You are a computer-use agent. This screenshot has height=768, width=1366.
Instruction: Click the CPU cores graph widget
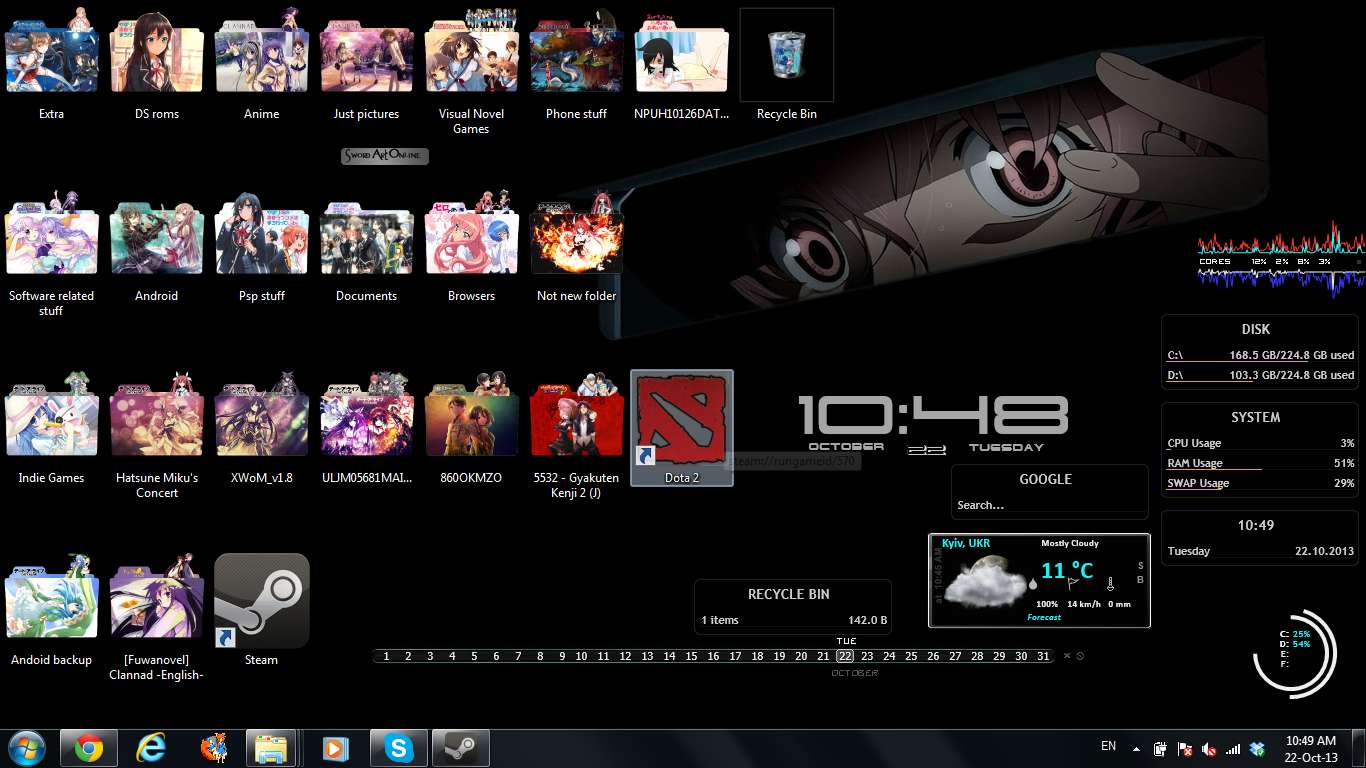[x=1280, y=260]
